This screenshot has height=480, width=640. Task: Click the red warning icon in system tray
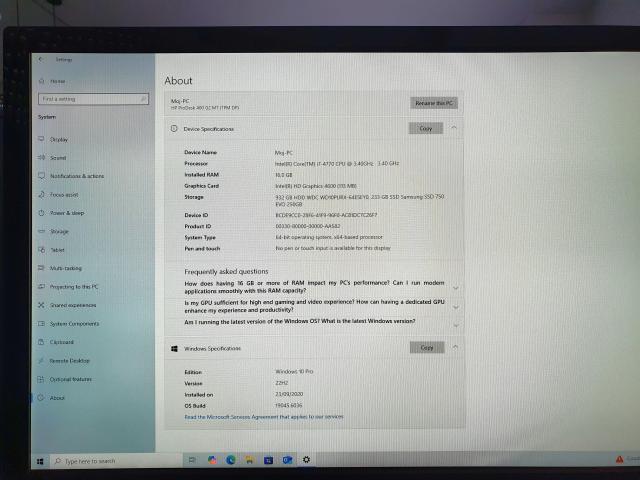(620, 459)
